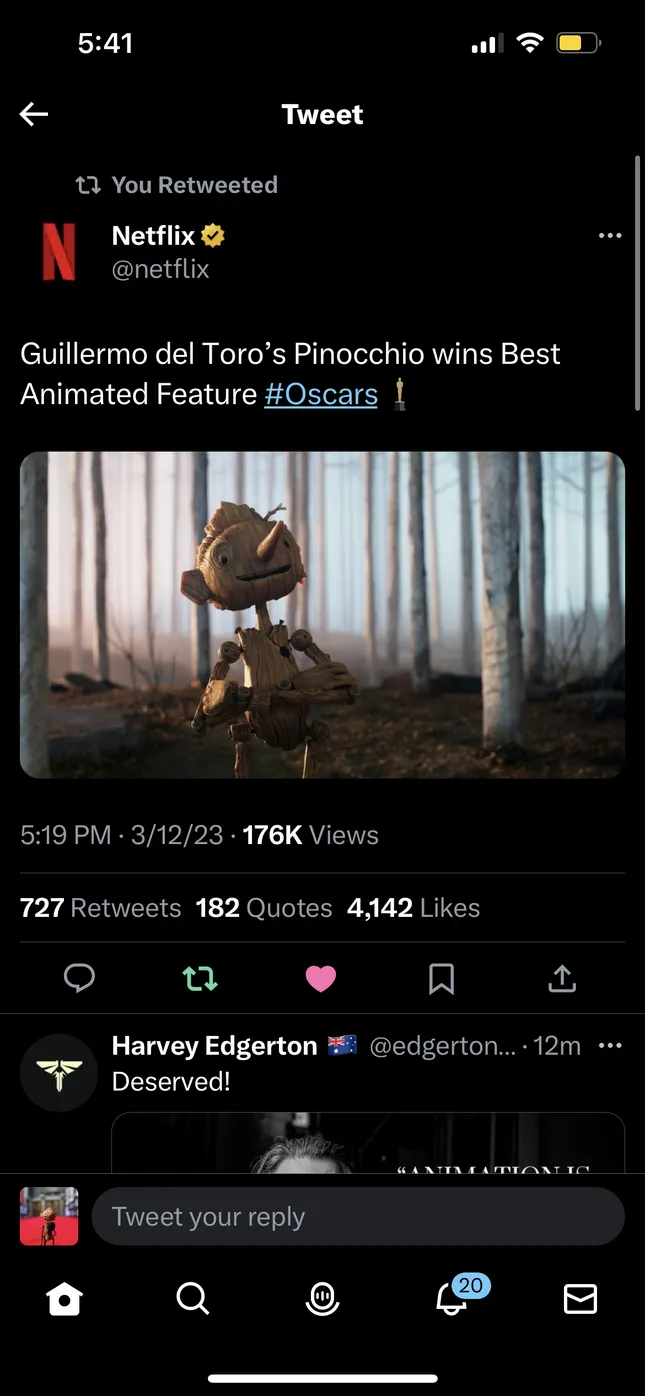Image resolution: width=645 pixels, height=1396 pixels.
Task: View the 182 Quotes list
Action: (264, 908)
